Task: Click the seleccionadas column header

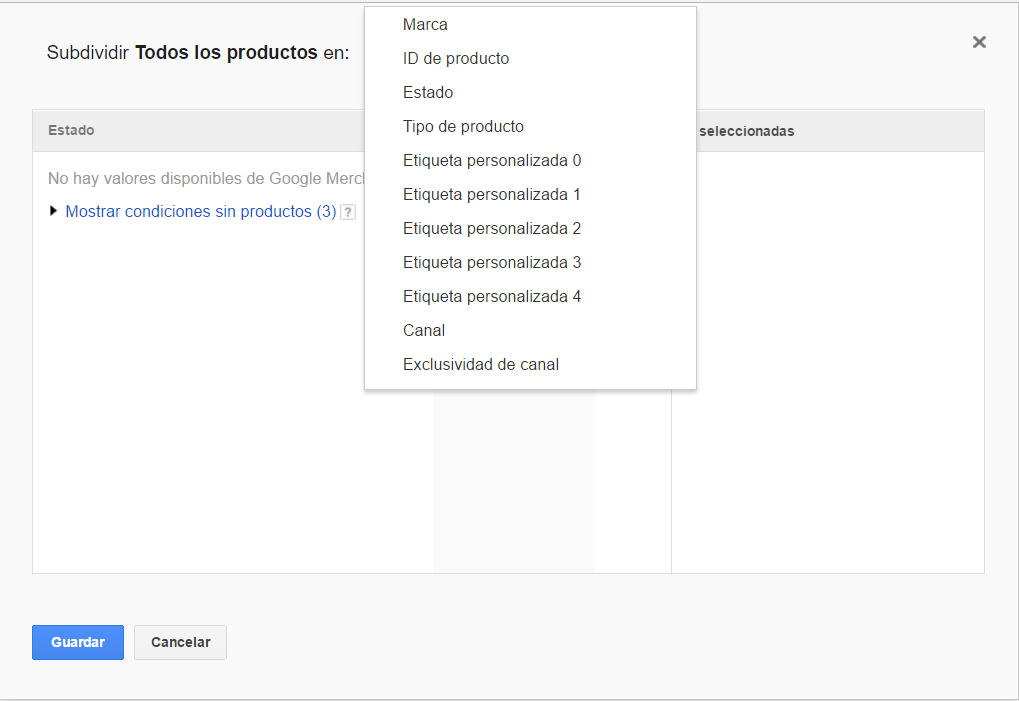Action: pyautogui.click(x=747, y=131)
